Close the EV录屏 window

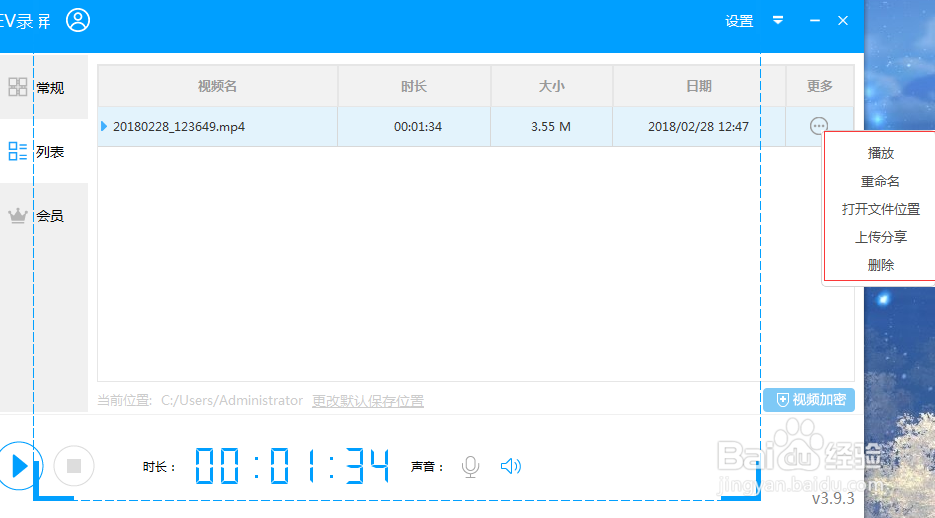click(x=843, y=21)
